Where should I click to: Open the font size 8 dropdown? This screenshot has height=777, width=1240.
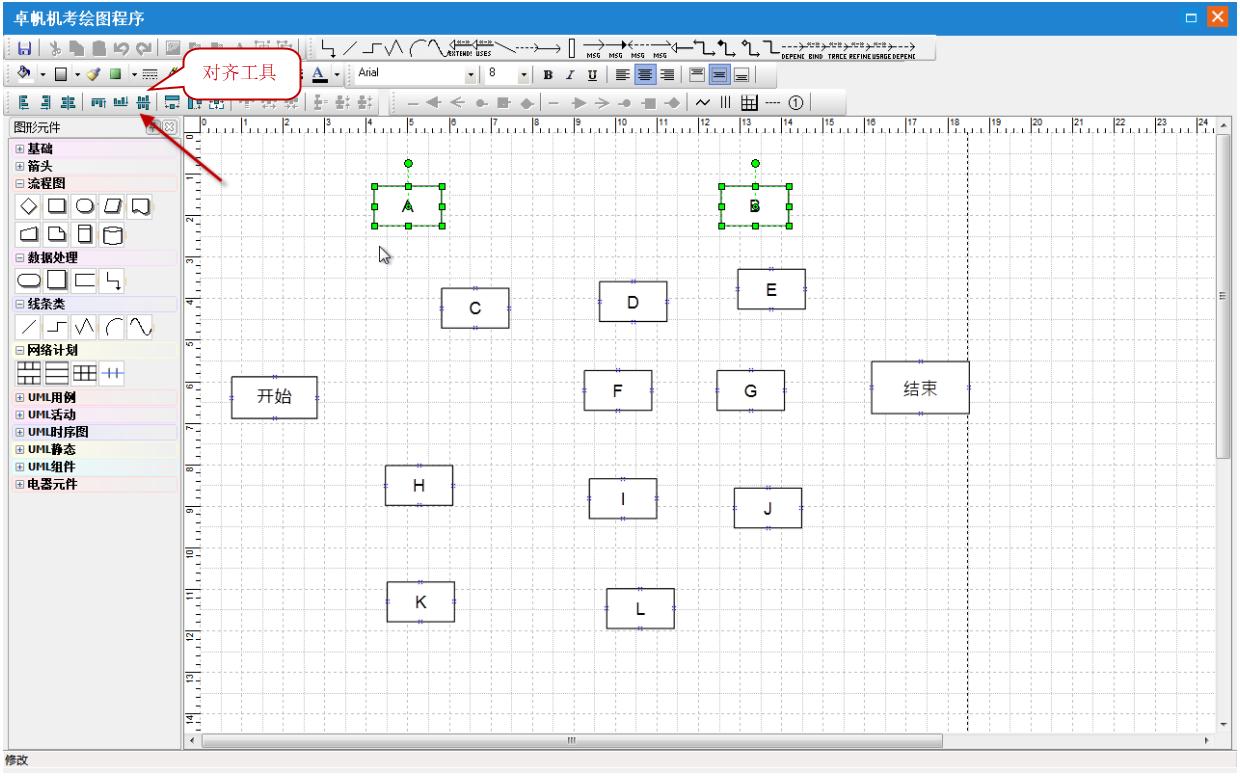[x=524, y=75]
